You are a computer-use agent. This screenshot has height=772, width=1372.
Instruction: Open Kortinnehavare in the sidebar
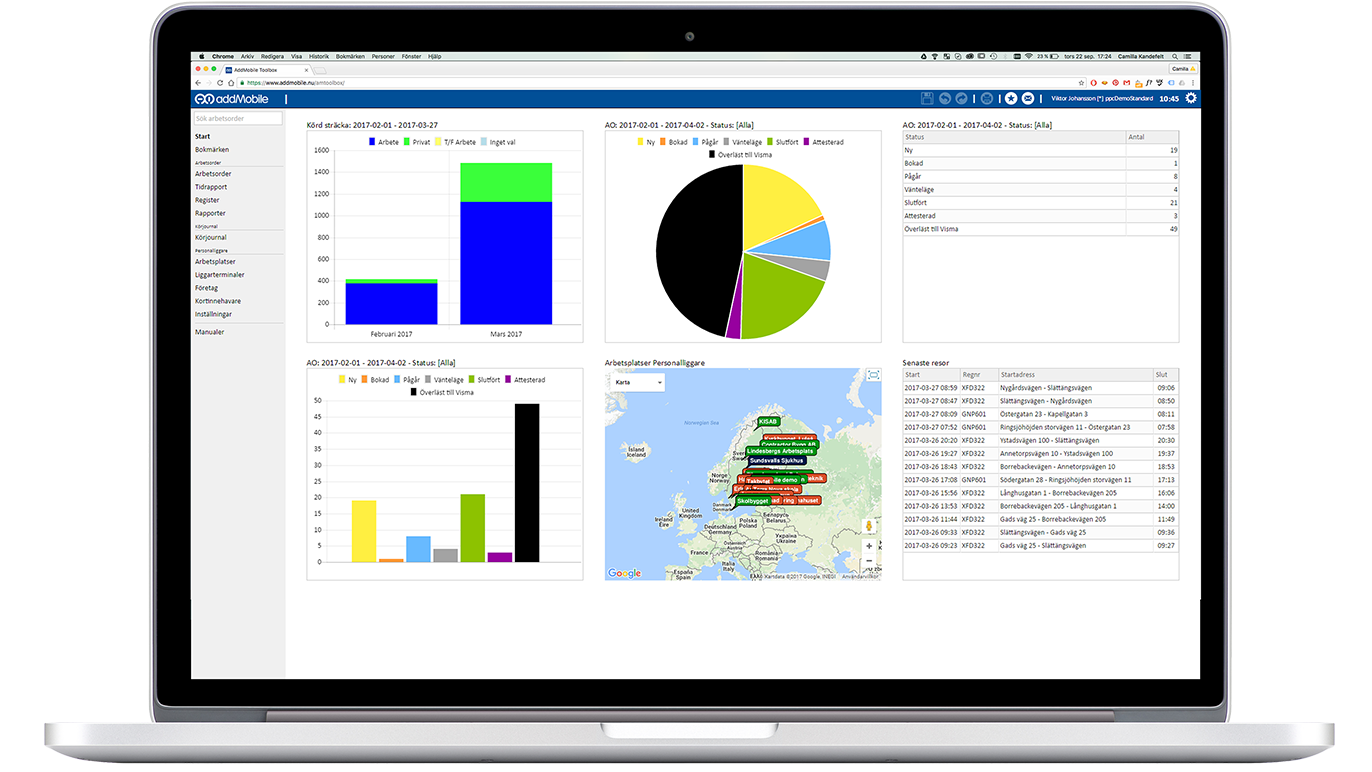[218, 301]
